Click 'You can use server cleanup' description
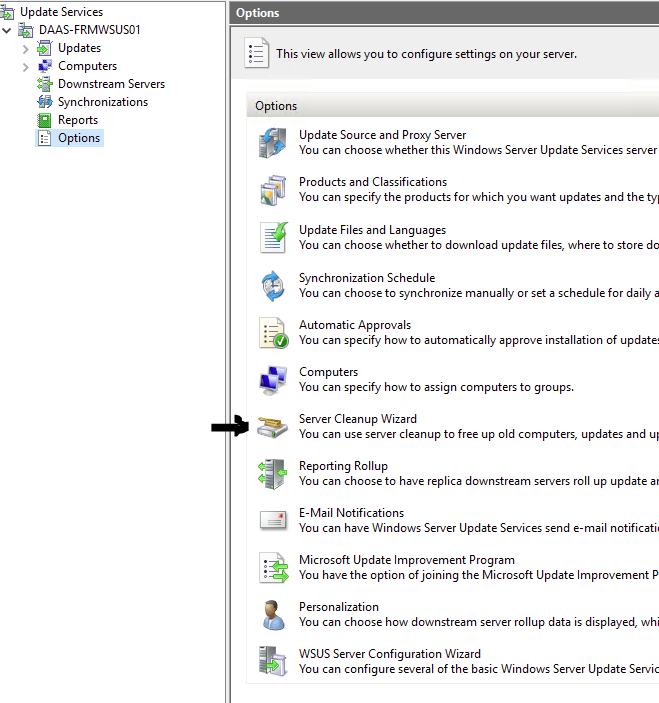 coord(479,434)
